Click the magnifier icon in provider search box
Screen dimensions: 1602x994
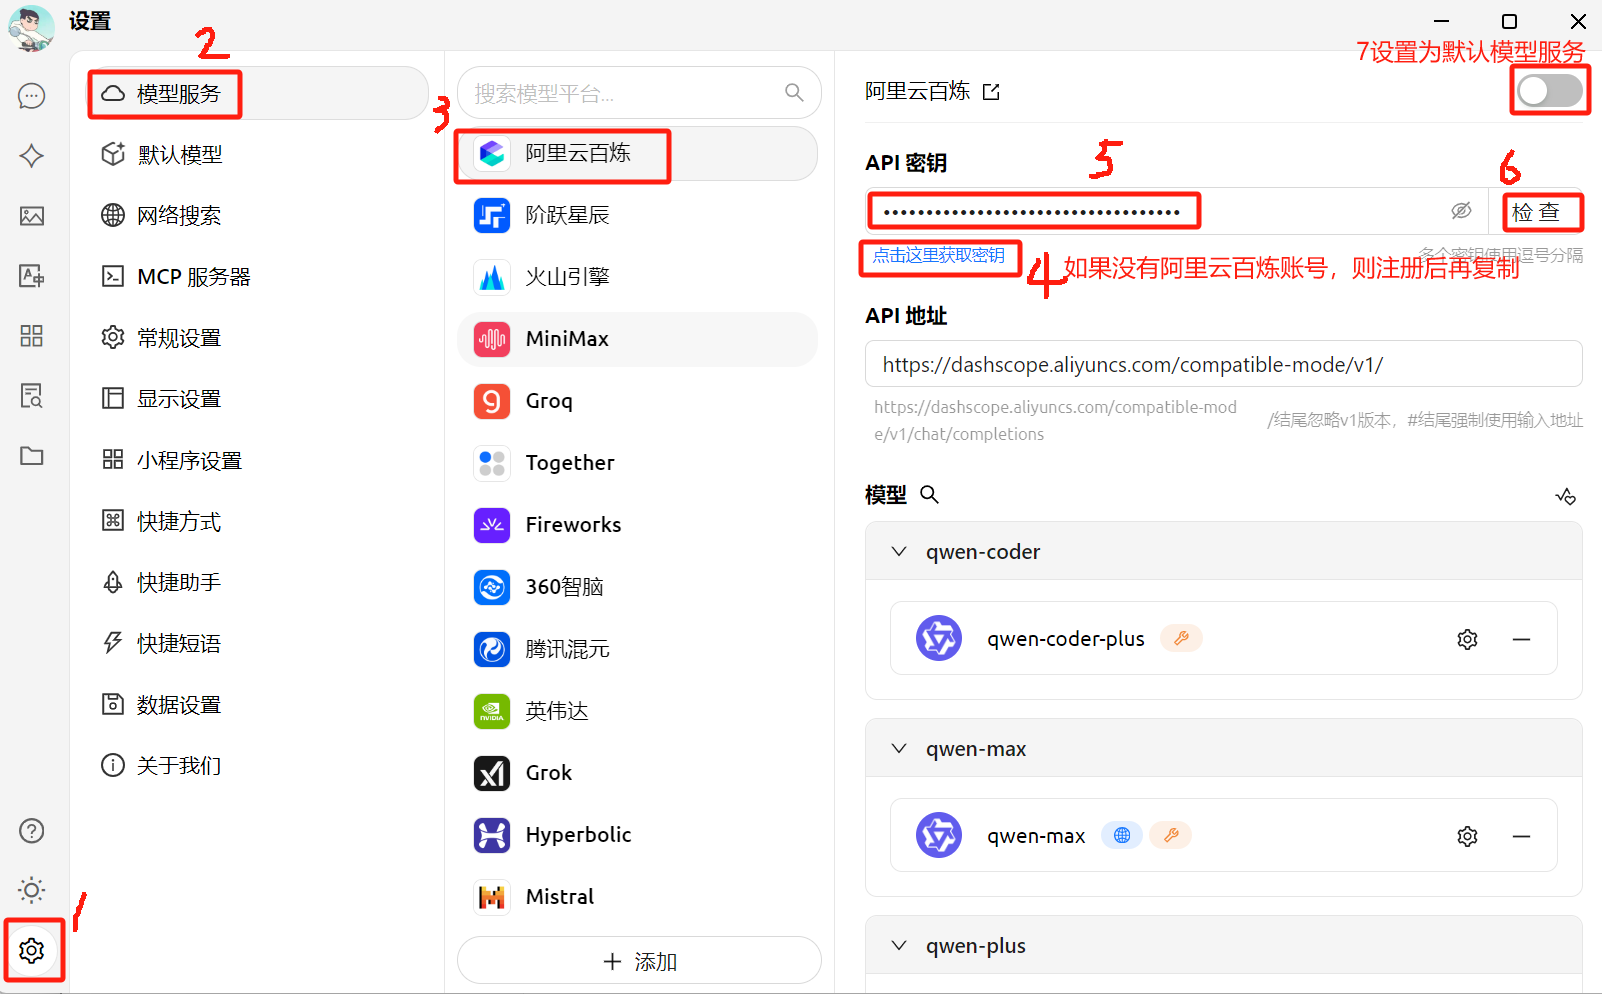[794, 93]
